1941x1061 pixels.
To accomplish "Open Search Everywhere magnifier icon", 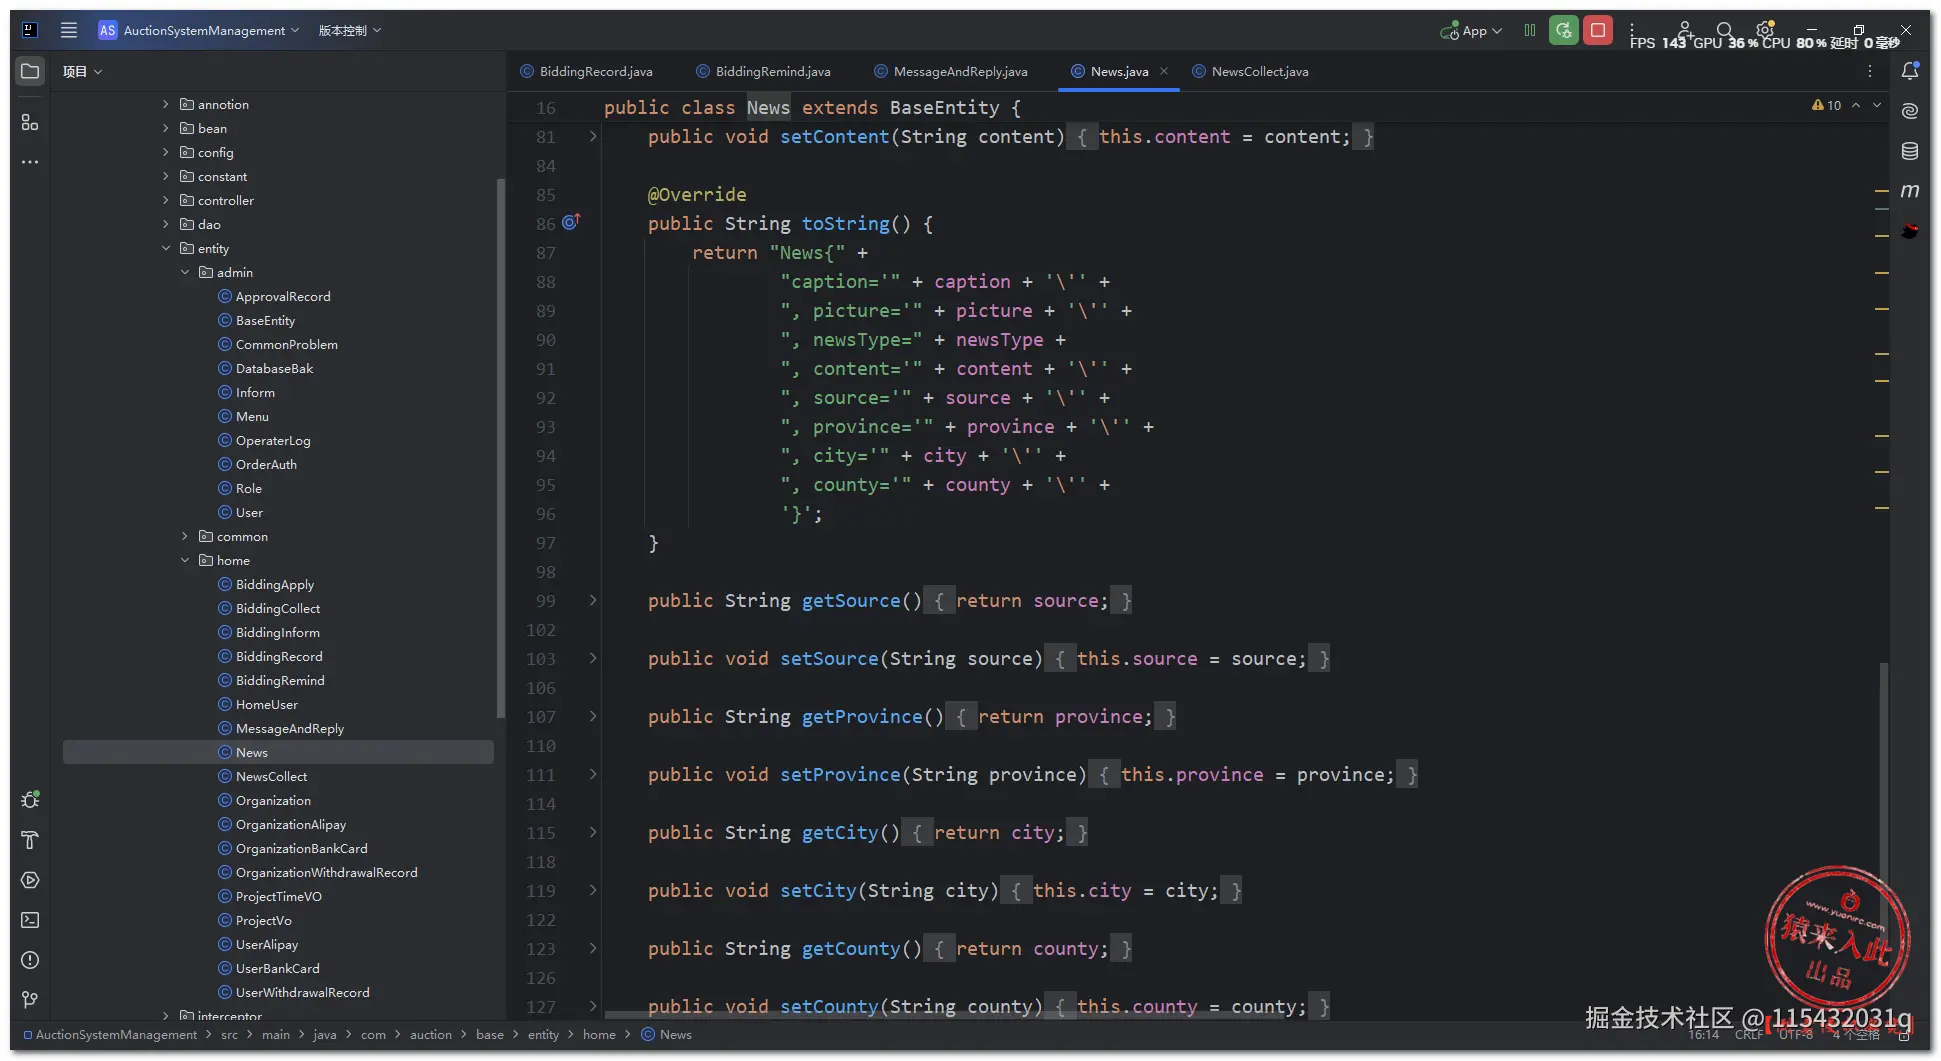I will click(x=1725, y=30).
